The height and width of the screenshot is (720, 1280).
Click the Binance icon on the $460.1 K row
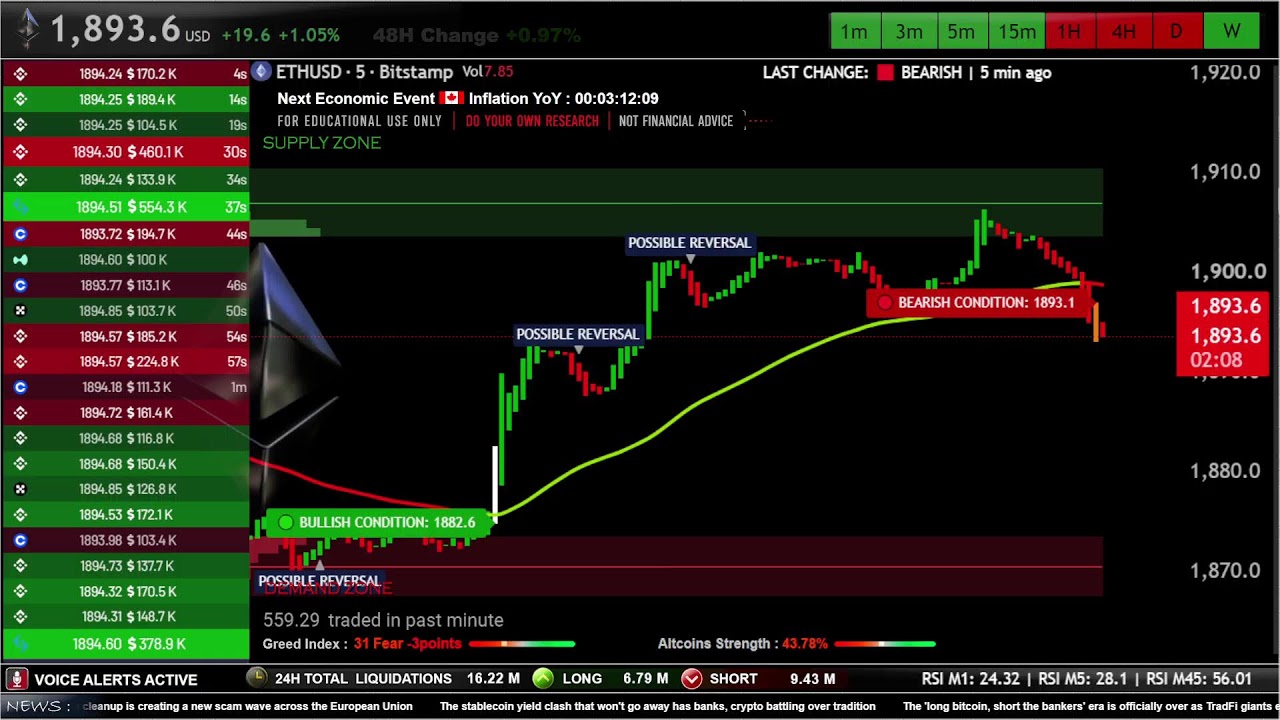coord(20,152)
